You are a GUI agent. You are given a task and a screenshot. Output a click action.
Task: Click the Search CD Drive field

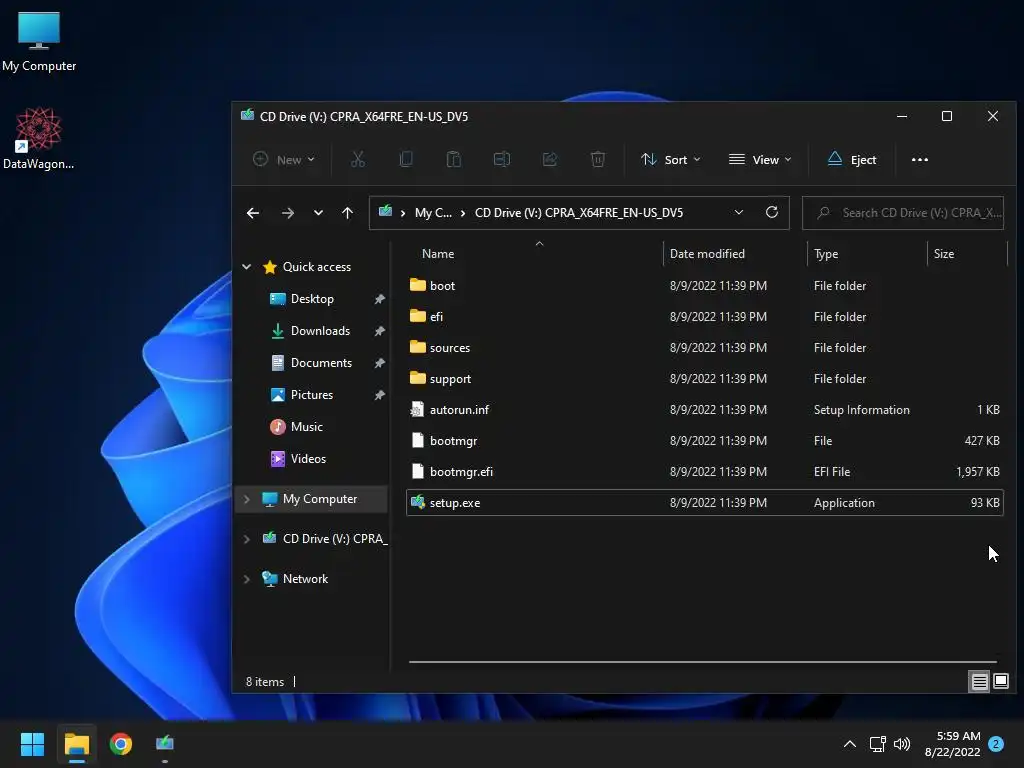point(903,213)
